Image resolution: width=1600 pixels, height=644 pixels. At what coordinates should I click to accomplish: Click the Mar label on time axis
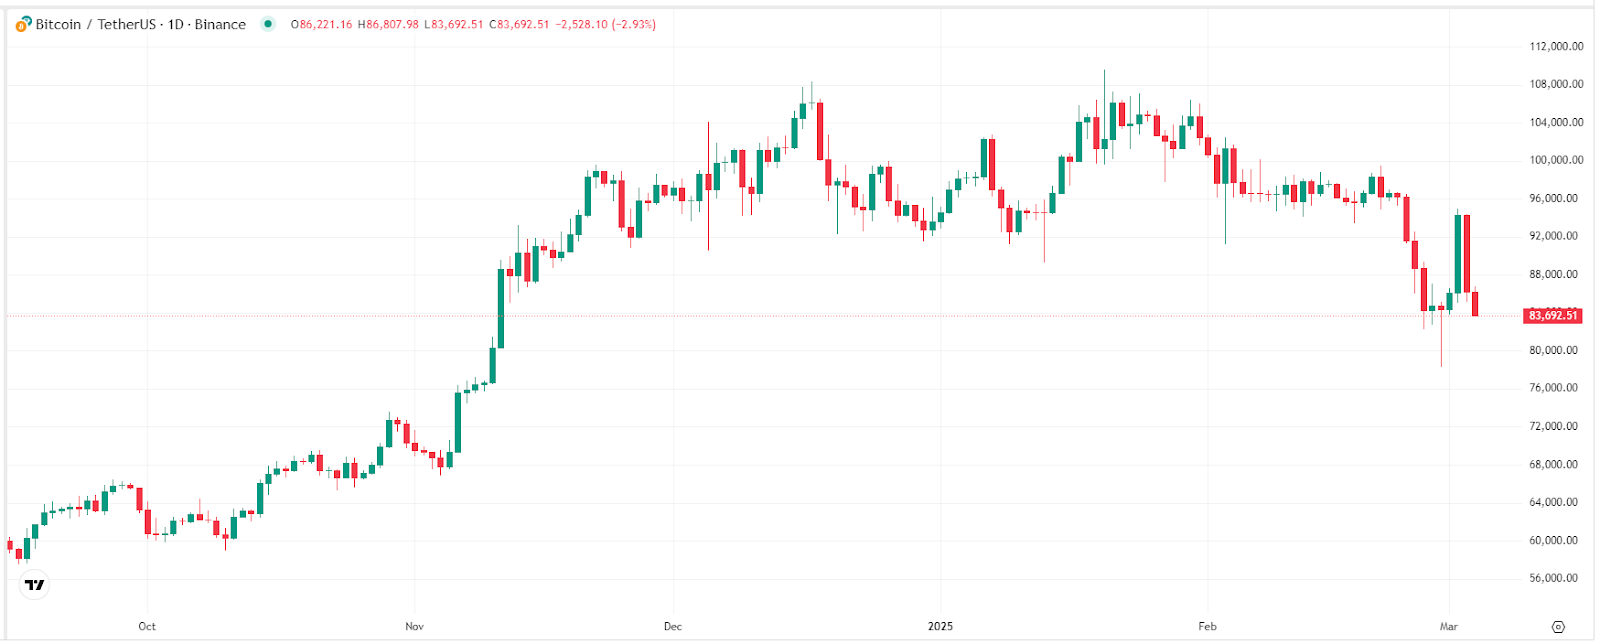(1448, 627)
